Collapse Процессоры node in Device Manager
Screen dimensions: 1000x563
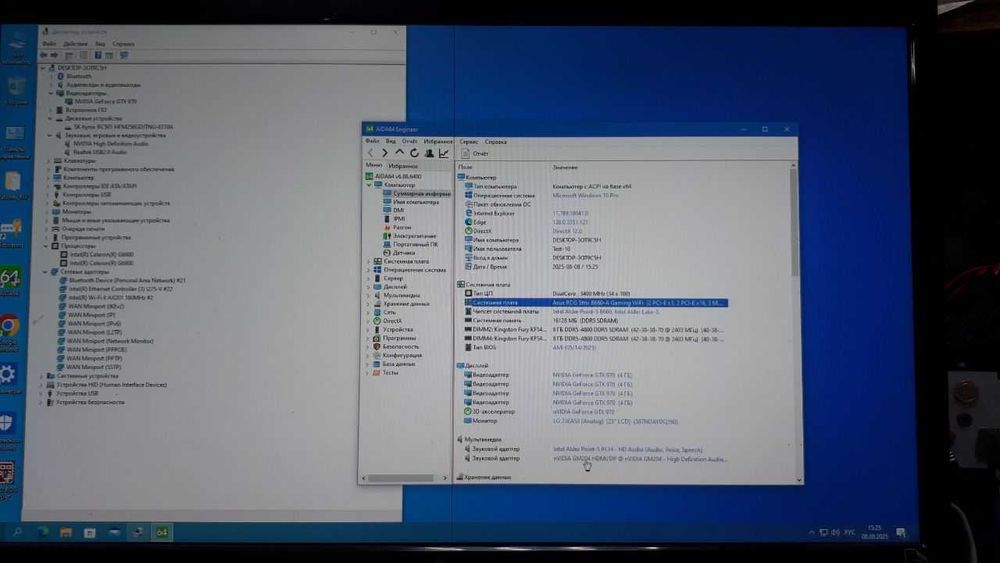47,246
